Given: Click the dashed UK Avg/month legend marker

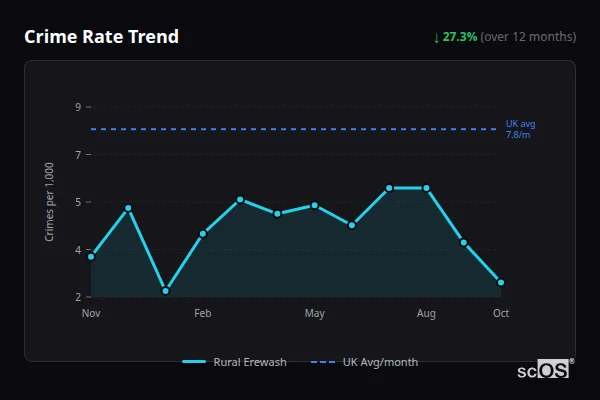Looking at the screenshot, I should [x=323, y=362].
